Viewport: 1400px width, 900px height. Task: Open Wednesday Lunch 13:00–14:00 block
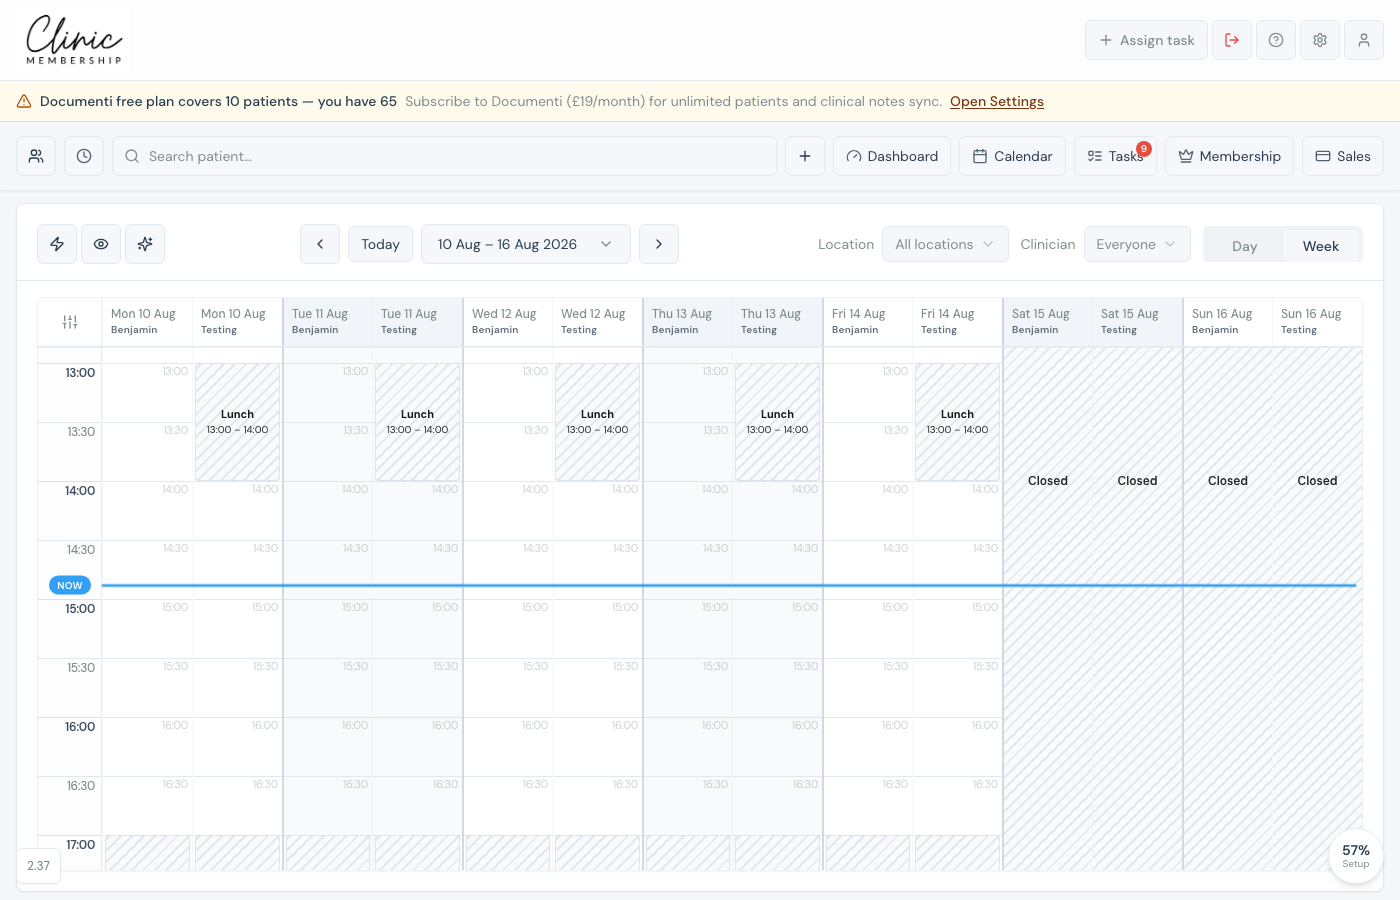point(597,422)
